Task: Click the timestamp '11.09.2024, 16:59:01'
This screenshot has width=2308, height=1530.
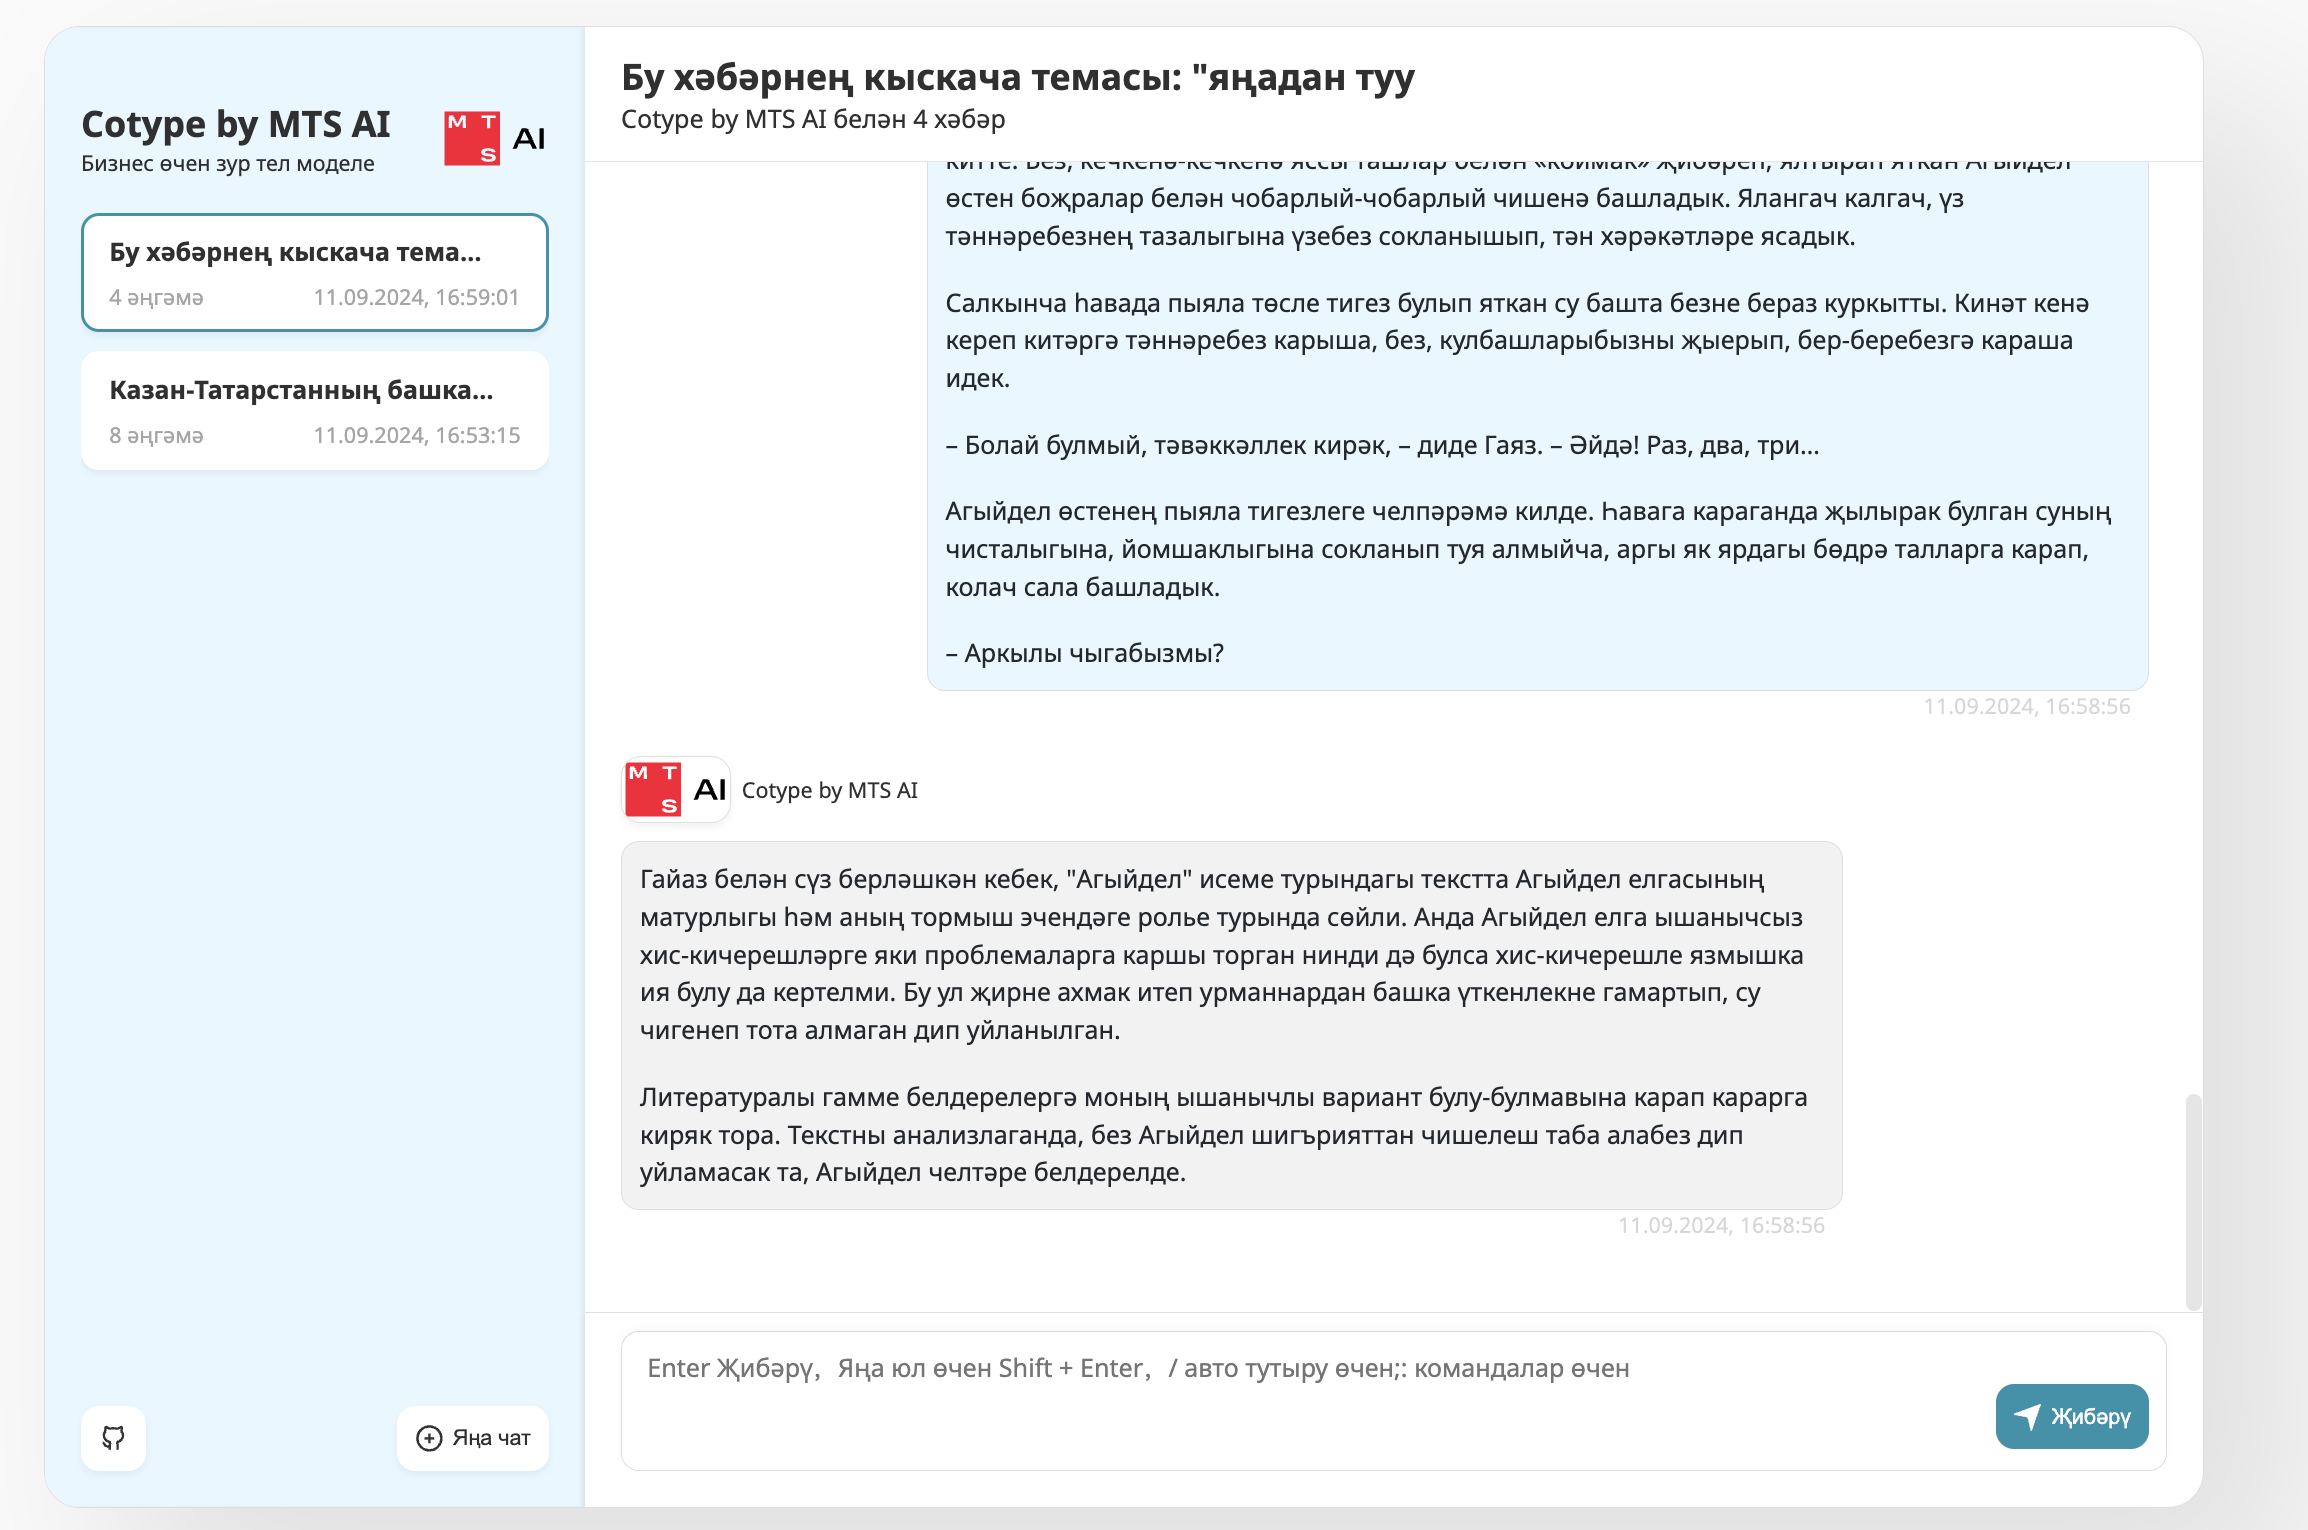Action: pos(417,298)
